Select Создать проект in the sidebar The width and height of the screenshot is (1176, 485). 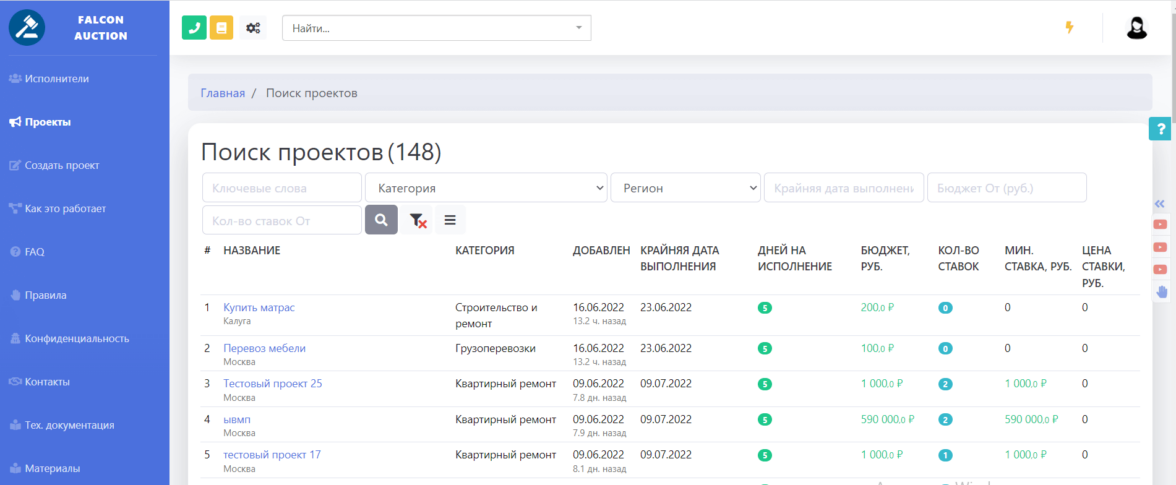pos(61,165)
